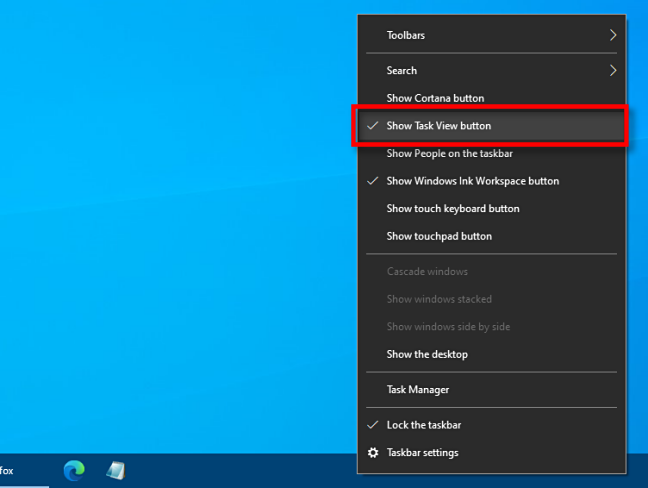Enable Show touchpad button

(x=439, y=237)
